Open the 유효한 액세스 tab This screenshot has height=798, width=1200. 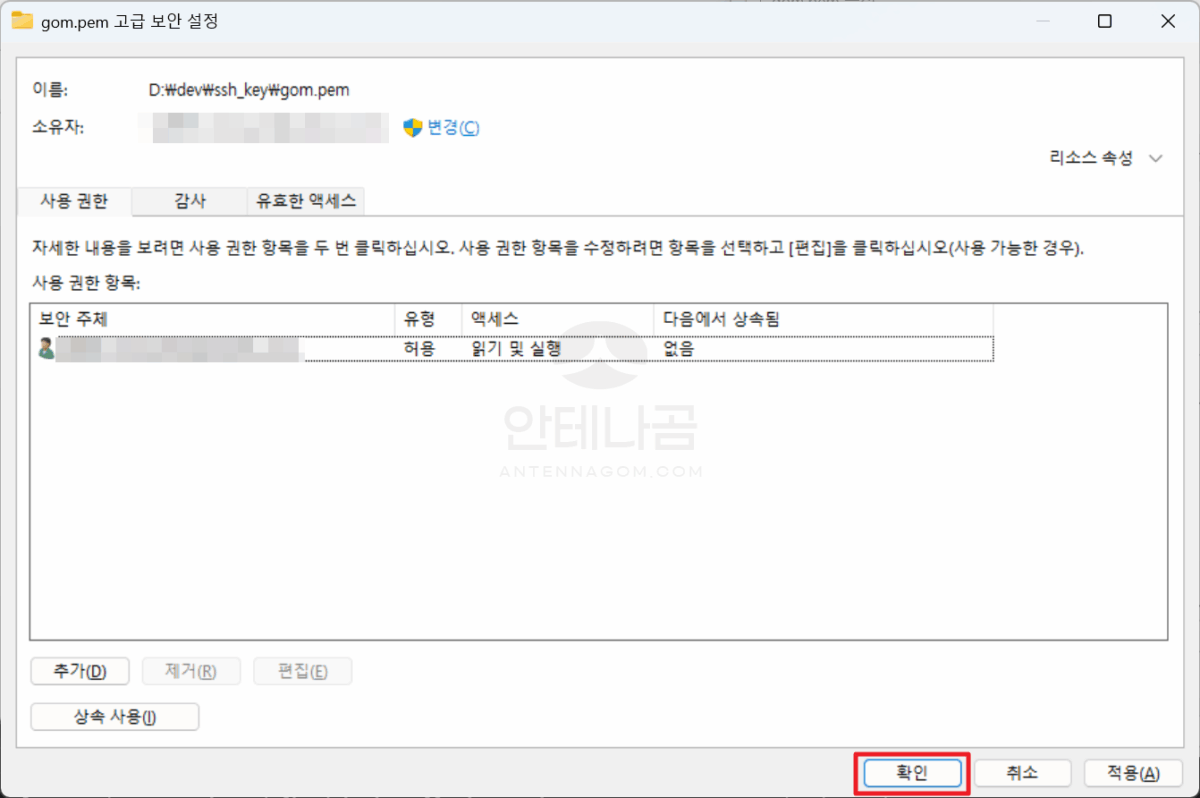pyautogui.click(x=306, y=201)
